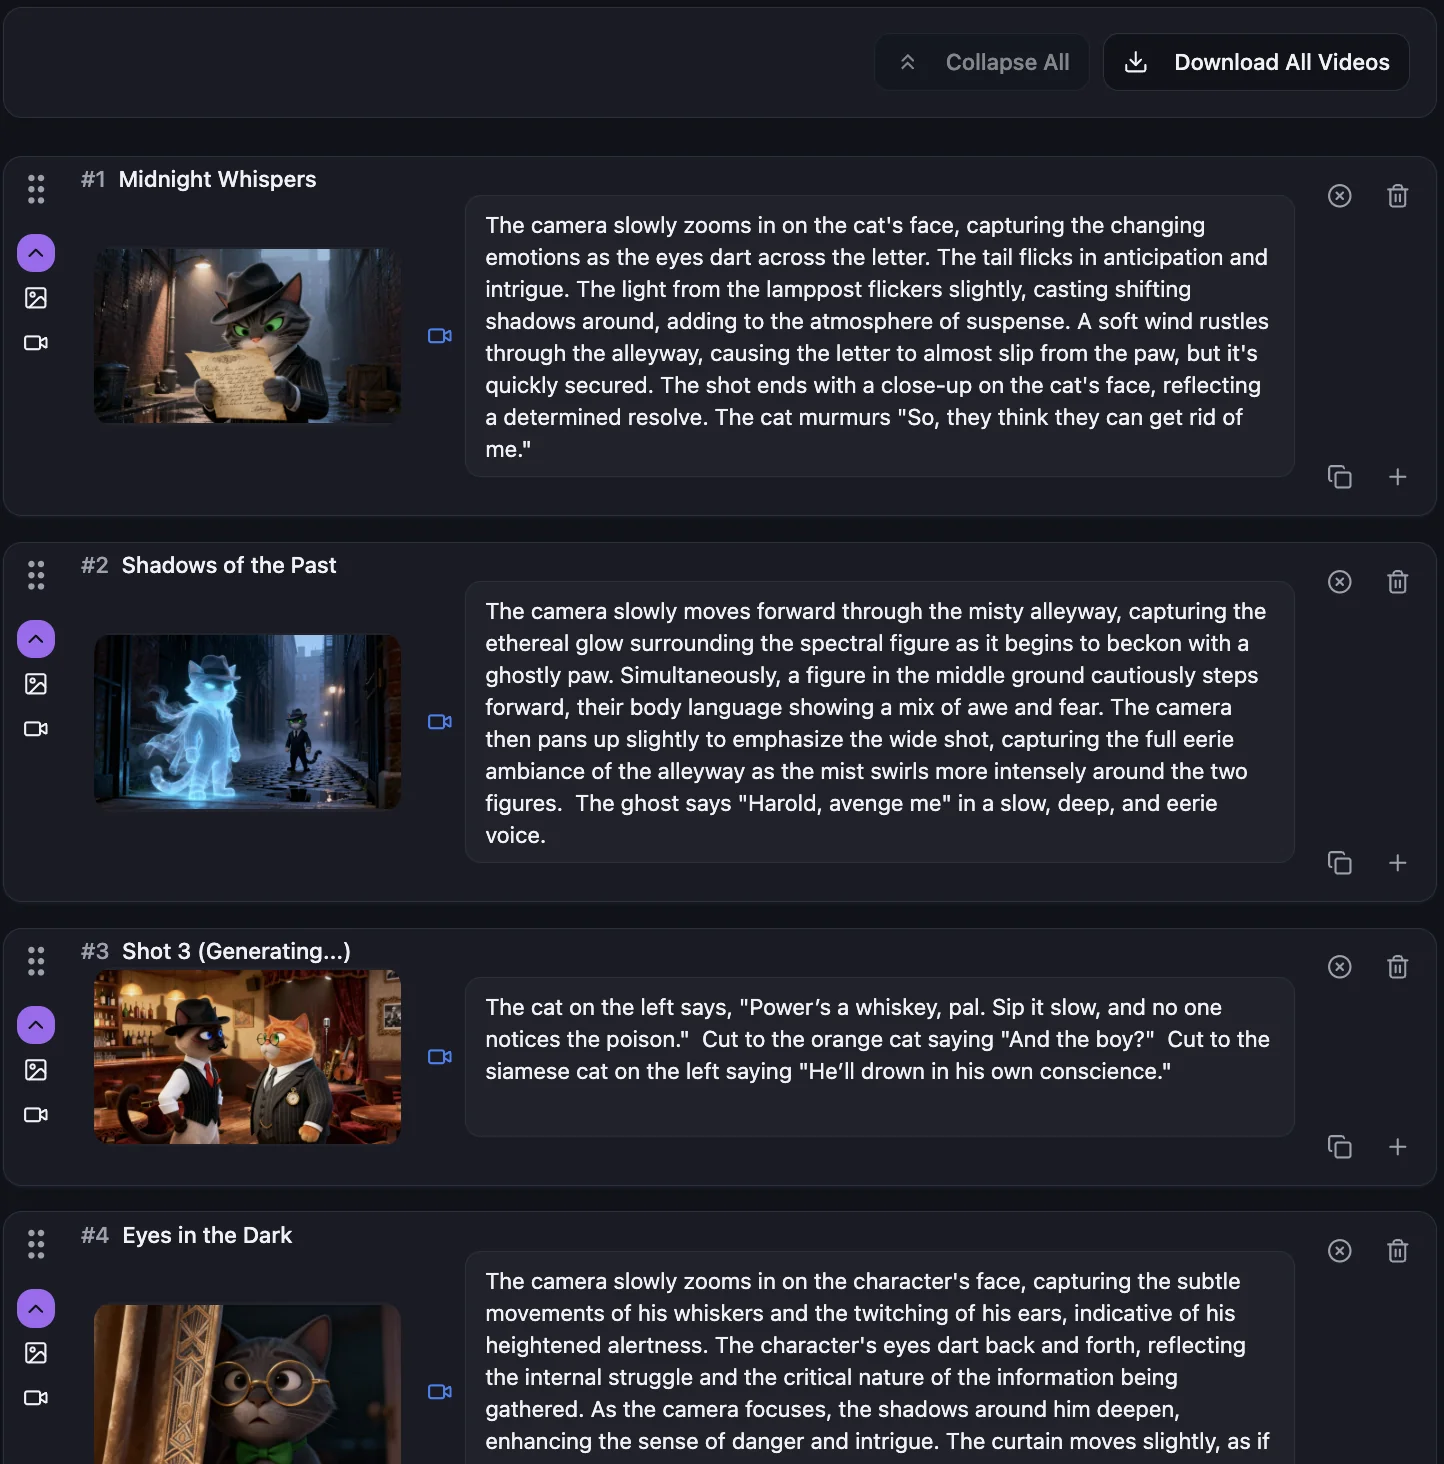Screen dimensions: 1444x1464
Task: Delete Eyes in the Dark shot
Action: pyautogui.click(x=1397, y=1251)
